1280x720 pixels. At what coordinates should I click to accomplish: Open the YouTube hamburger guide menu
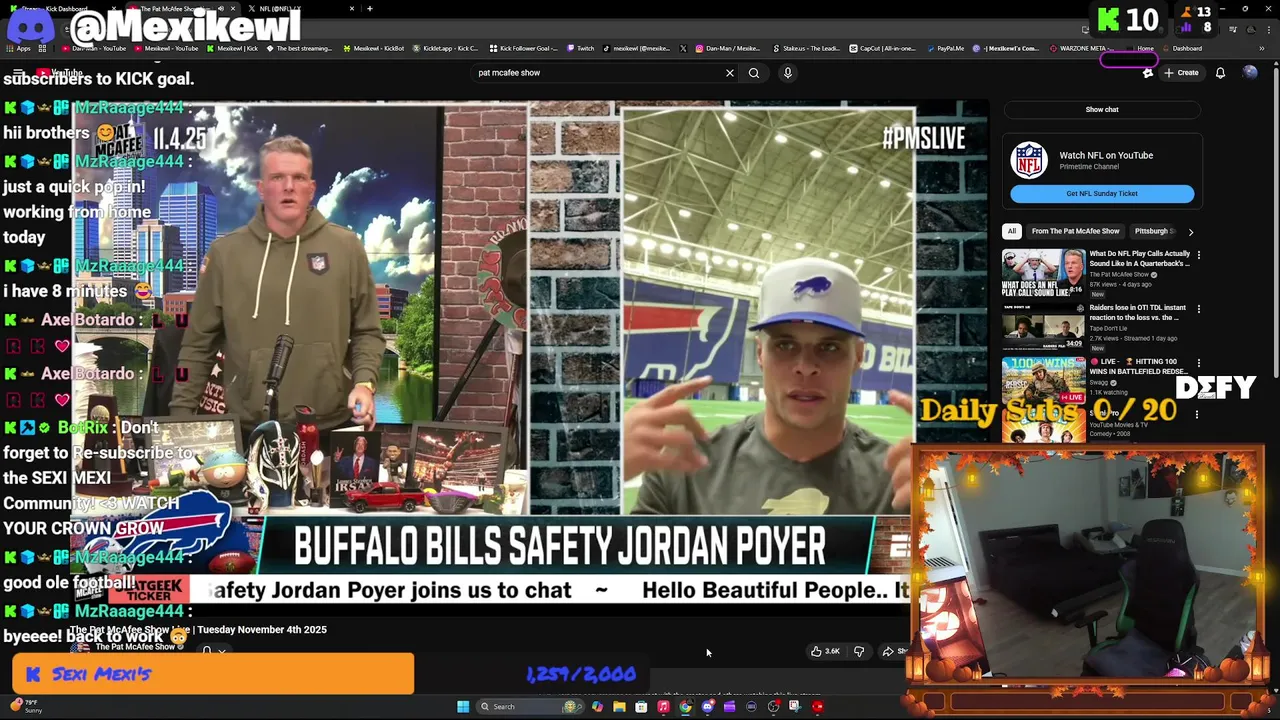click(17, 73)
